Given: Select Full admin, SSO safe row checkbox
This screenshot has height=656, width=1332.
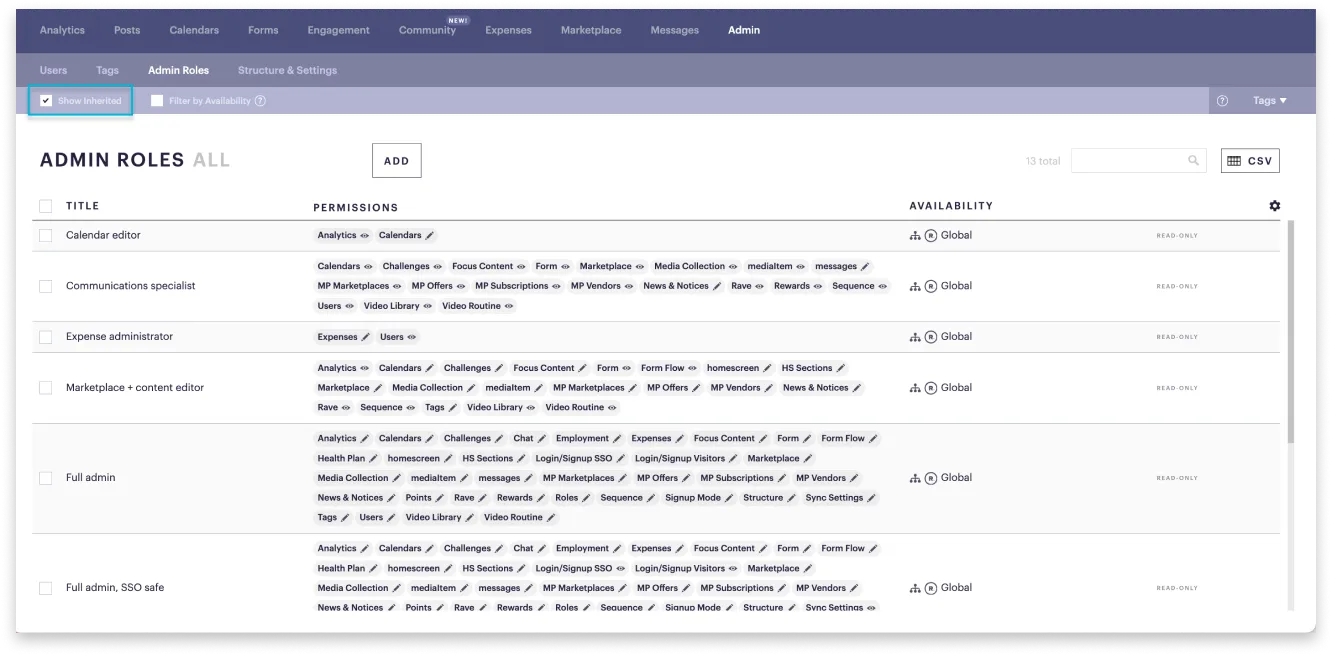Looking at the screenshot, I should point(46,588).
